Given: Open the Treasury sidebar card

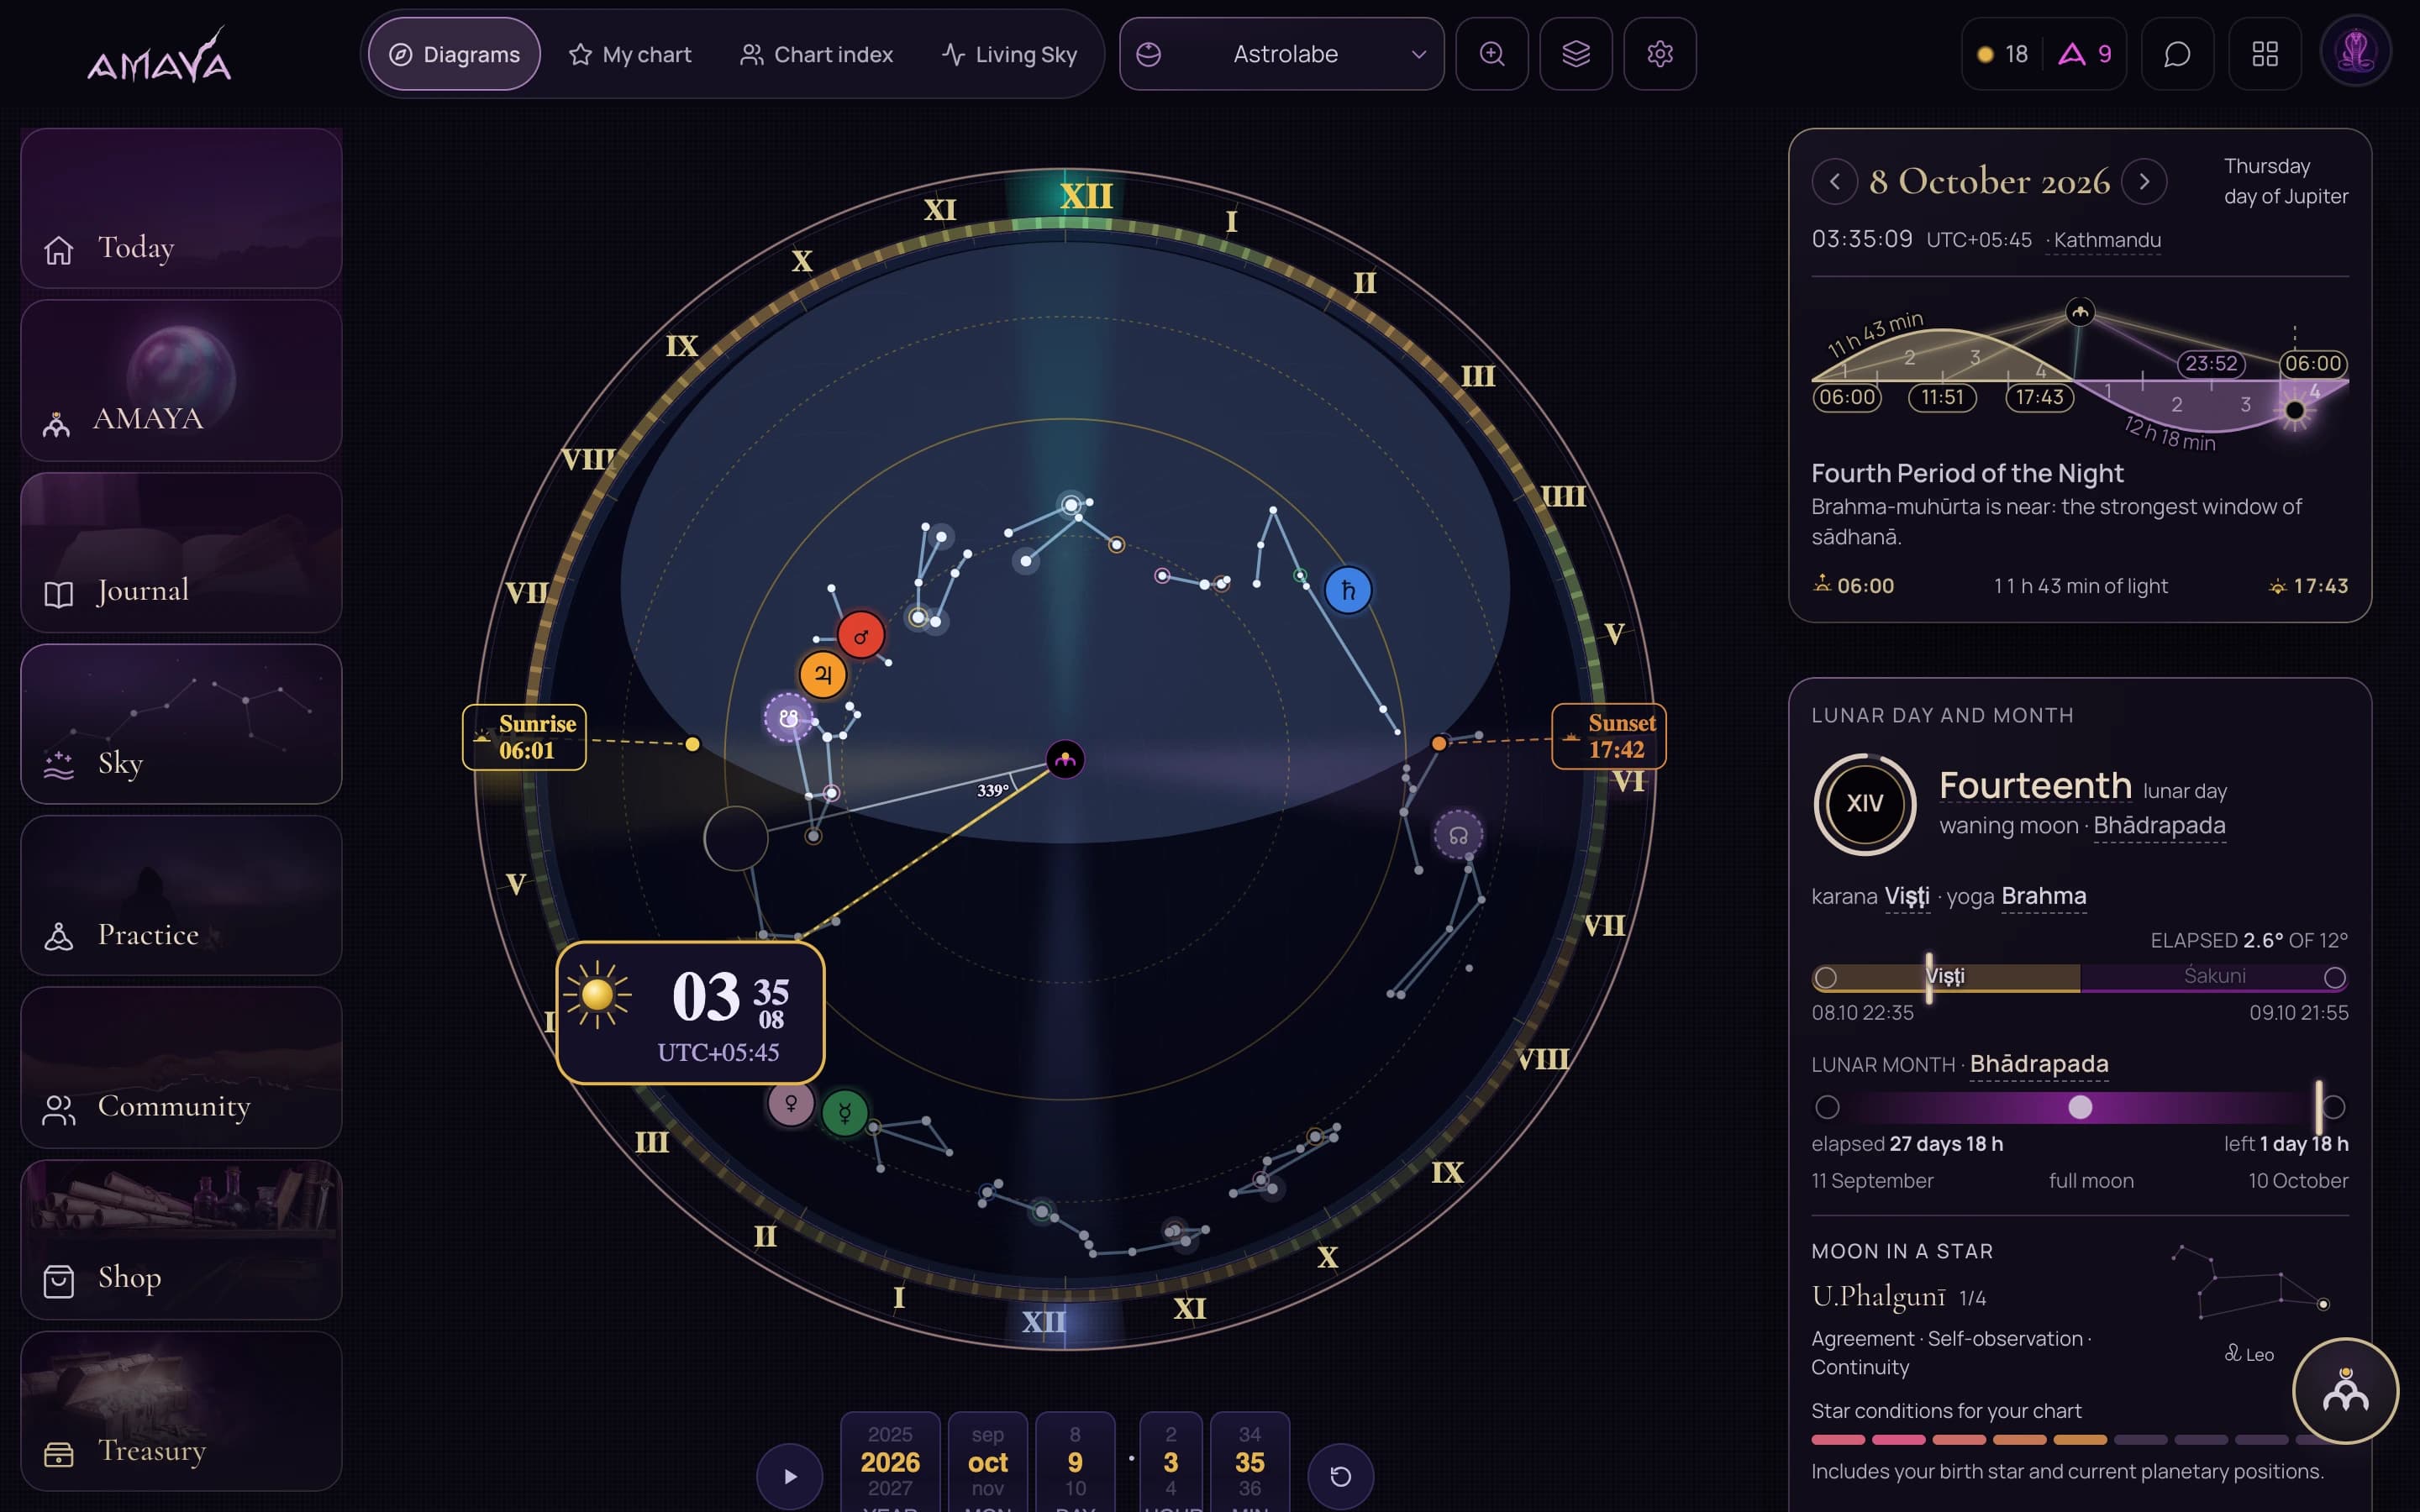Looking at the screenshot, I should coord(181,1411).
